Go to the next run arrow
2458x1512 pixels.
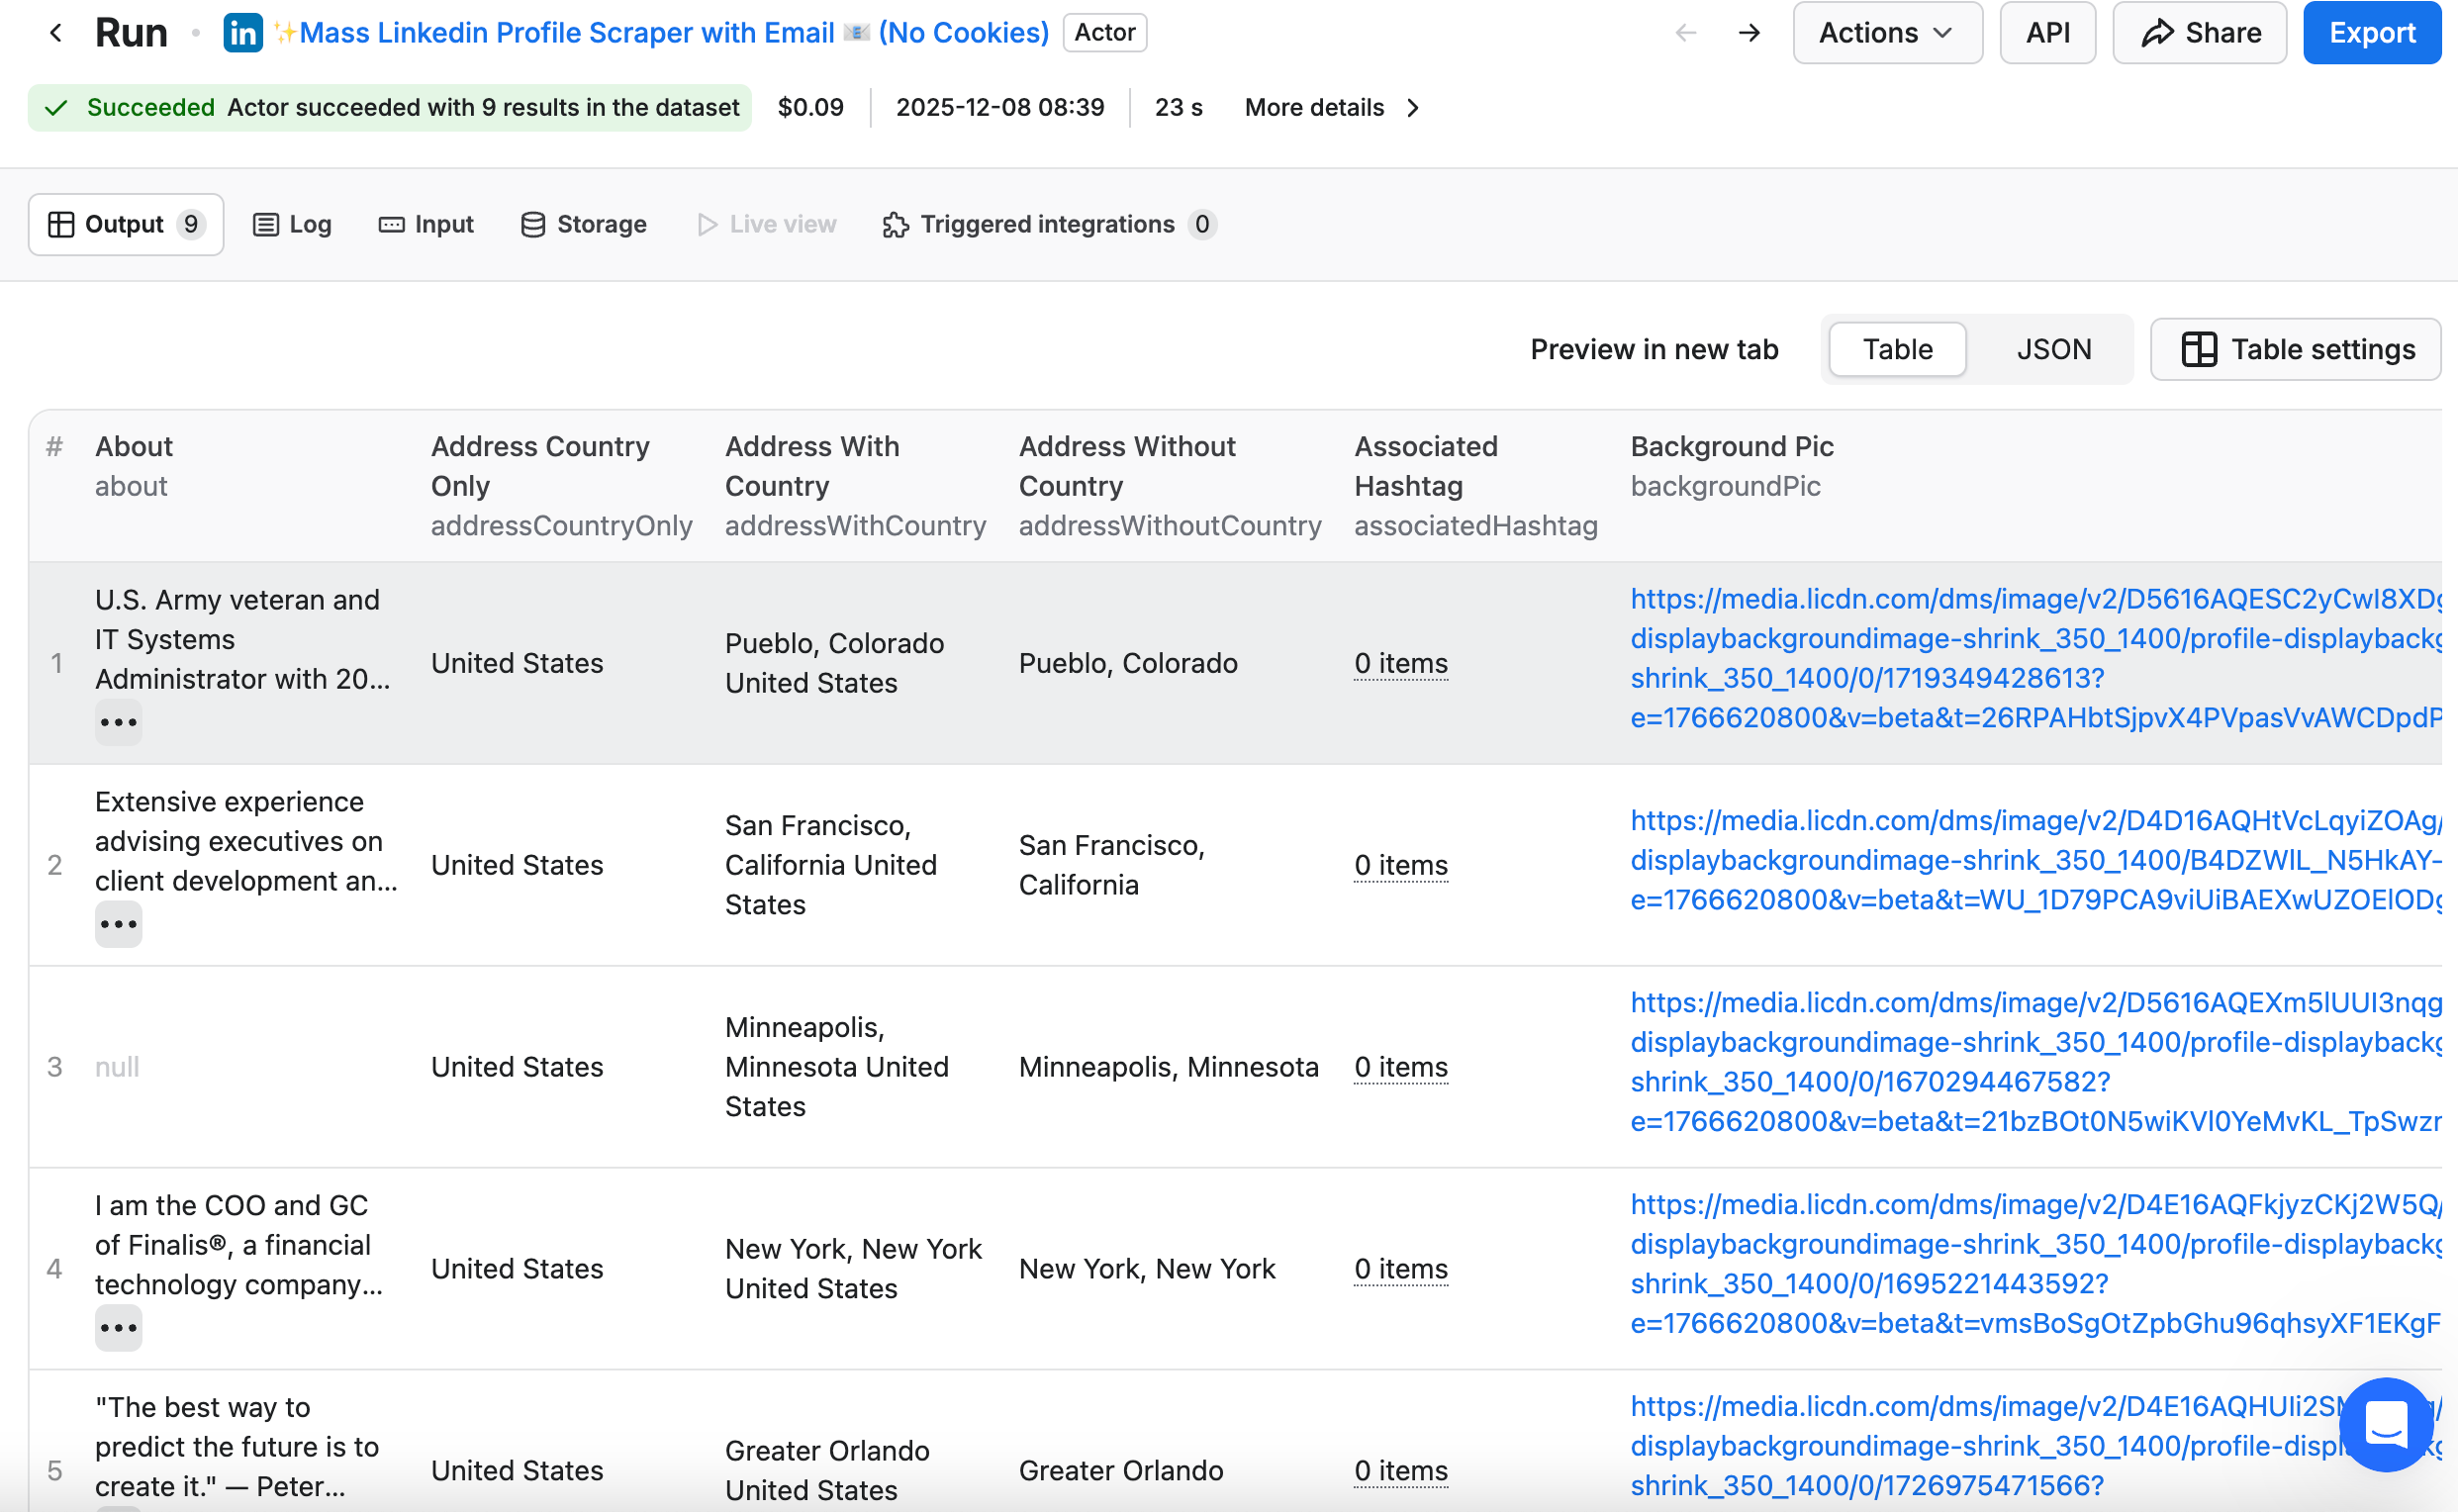click(1749, 33)
